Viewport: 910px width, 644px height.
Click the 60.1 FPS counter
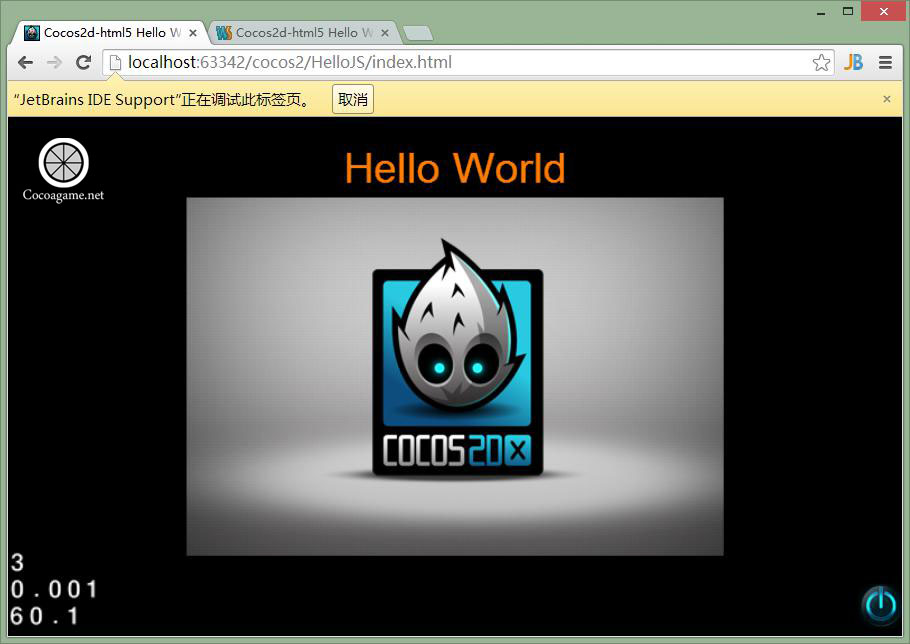click(44, 616)
